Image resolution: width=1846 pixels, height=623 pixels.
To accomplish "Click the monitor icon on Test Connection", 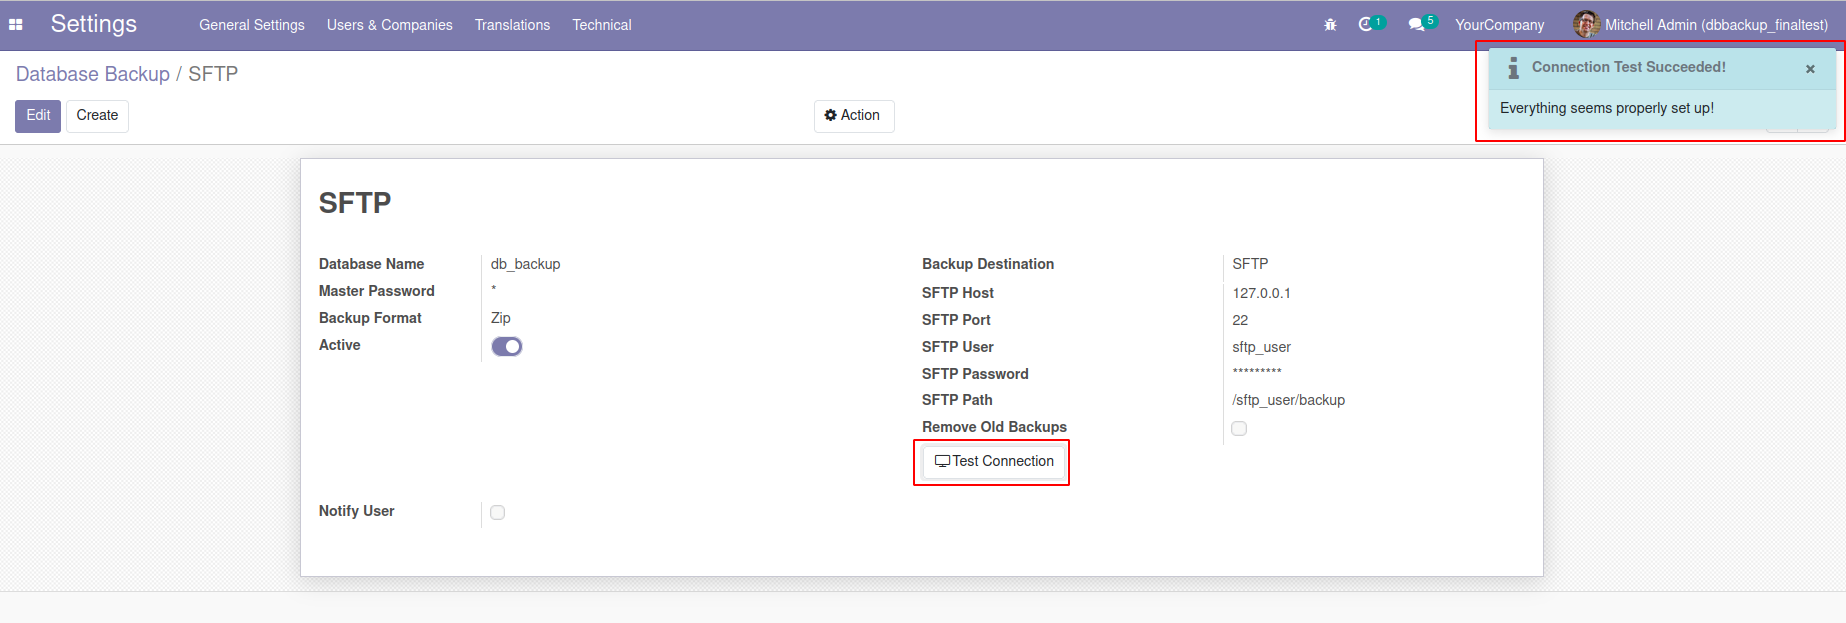I will coord(942,461).
